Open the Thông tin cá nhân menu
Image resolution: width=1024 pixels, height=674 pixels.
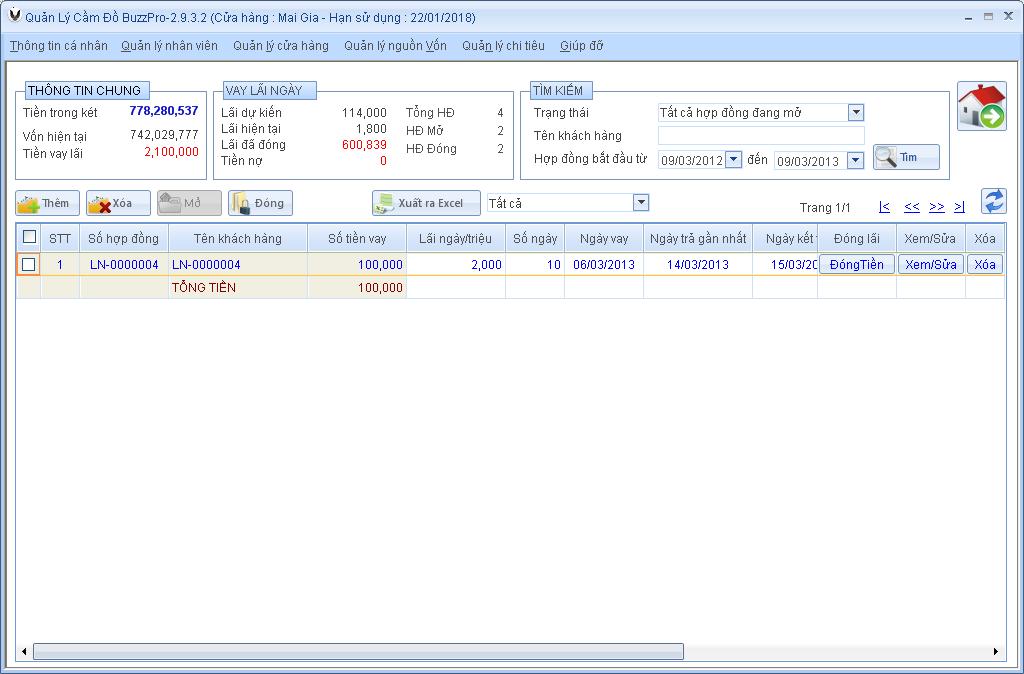click(x=59, y=46)
